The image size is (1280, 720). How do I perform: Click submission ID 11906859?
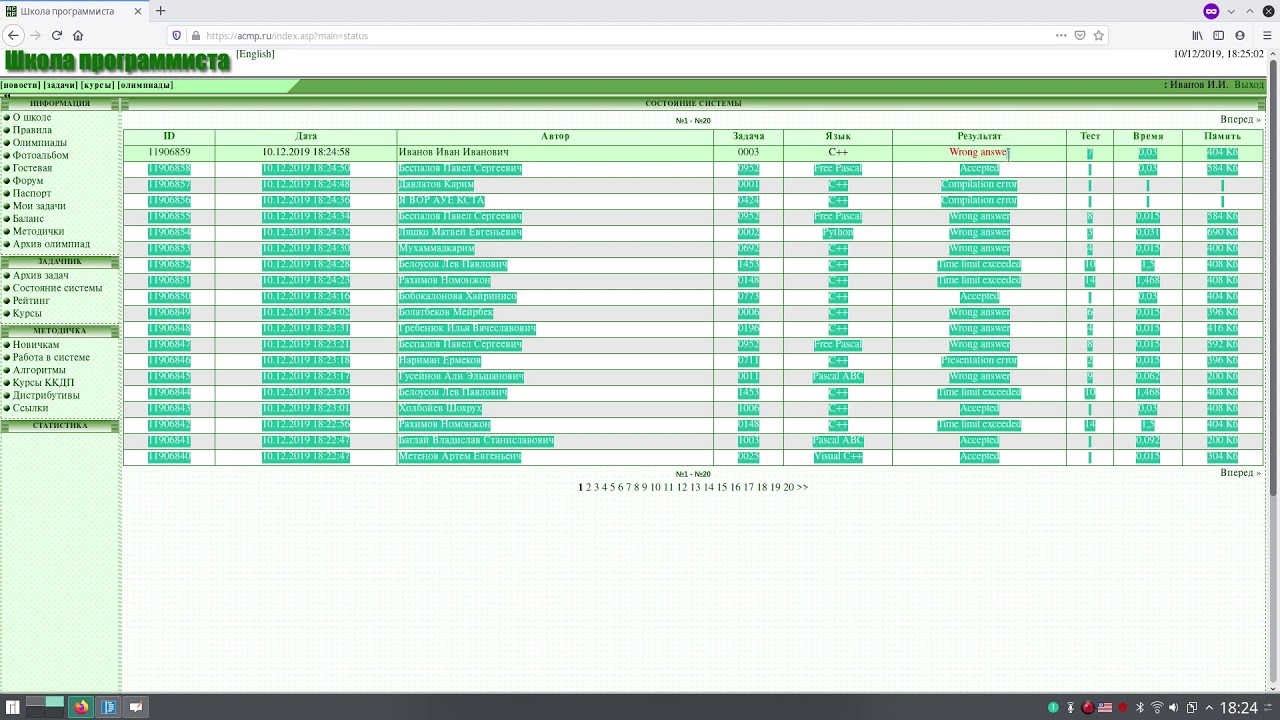(x=169, y=152)
